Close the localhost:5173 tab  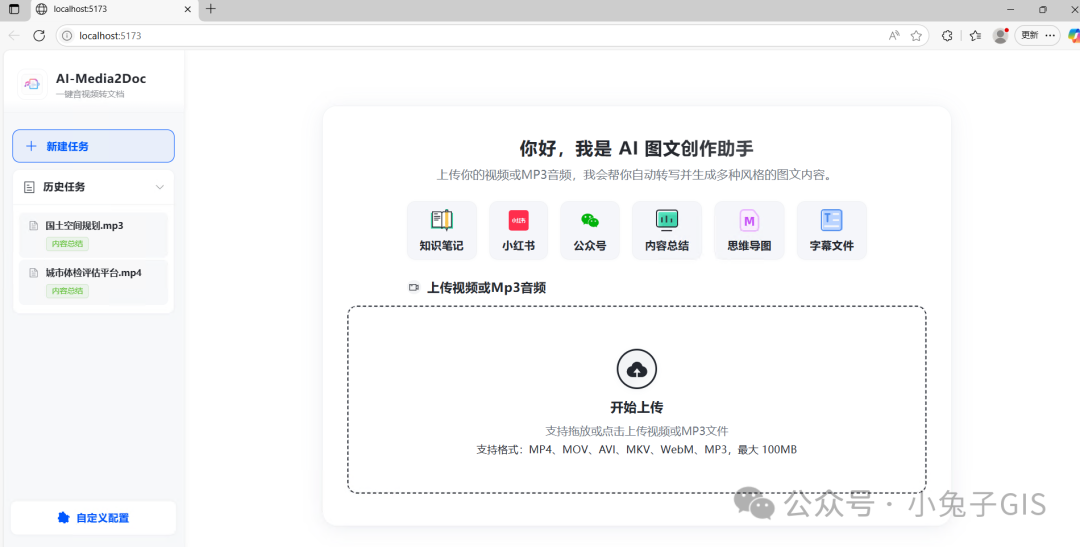[188, 10]
